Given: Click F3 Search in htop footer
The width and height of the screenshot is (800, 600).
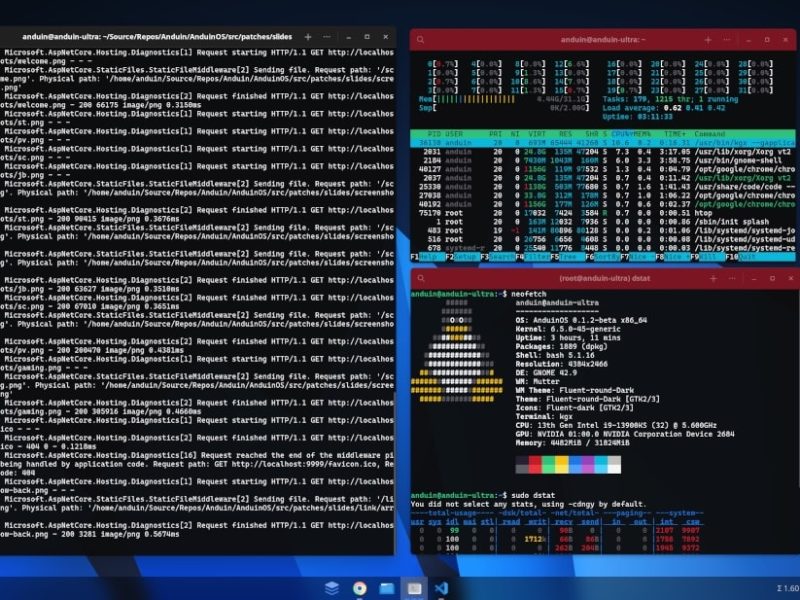Looking at the screenshot, I should point(497,257).
